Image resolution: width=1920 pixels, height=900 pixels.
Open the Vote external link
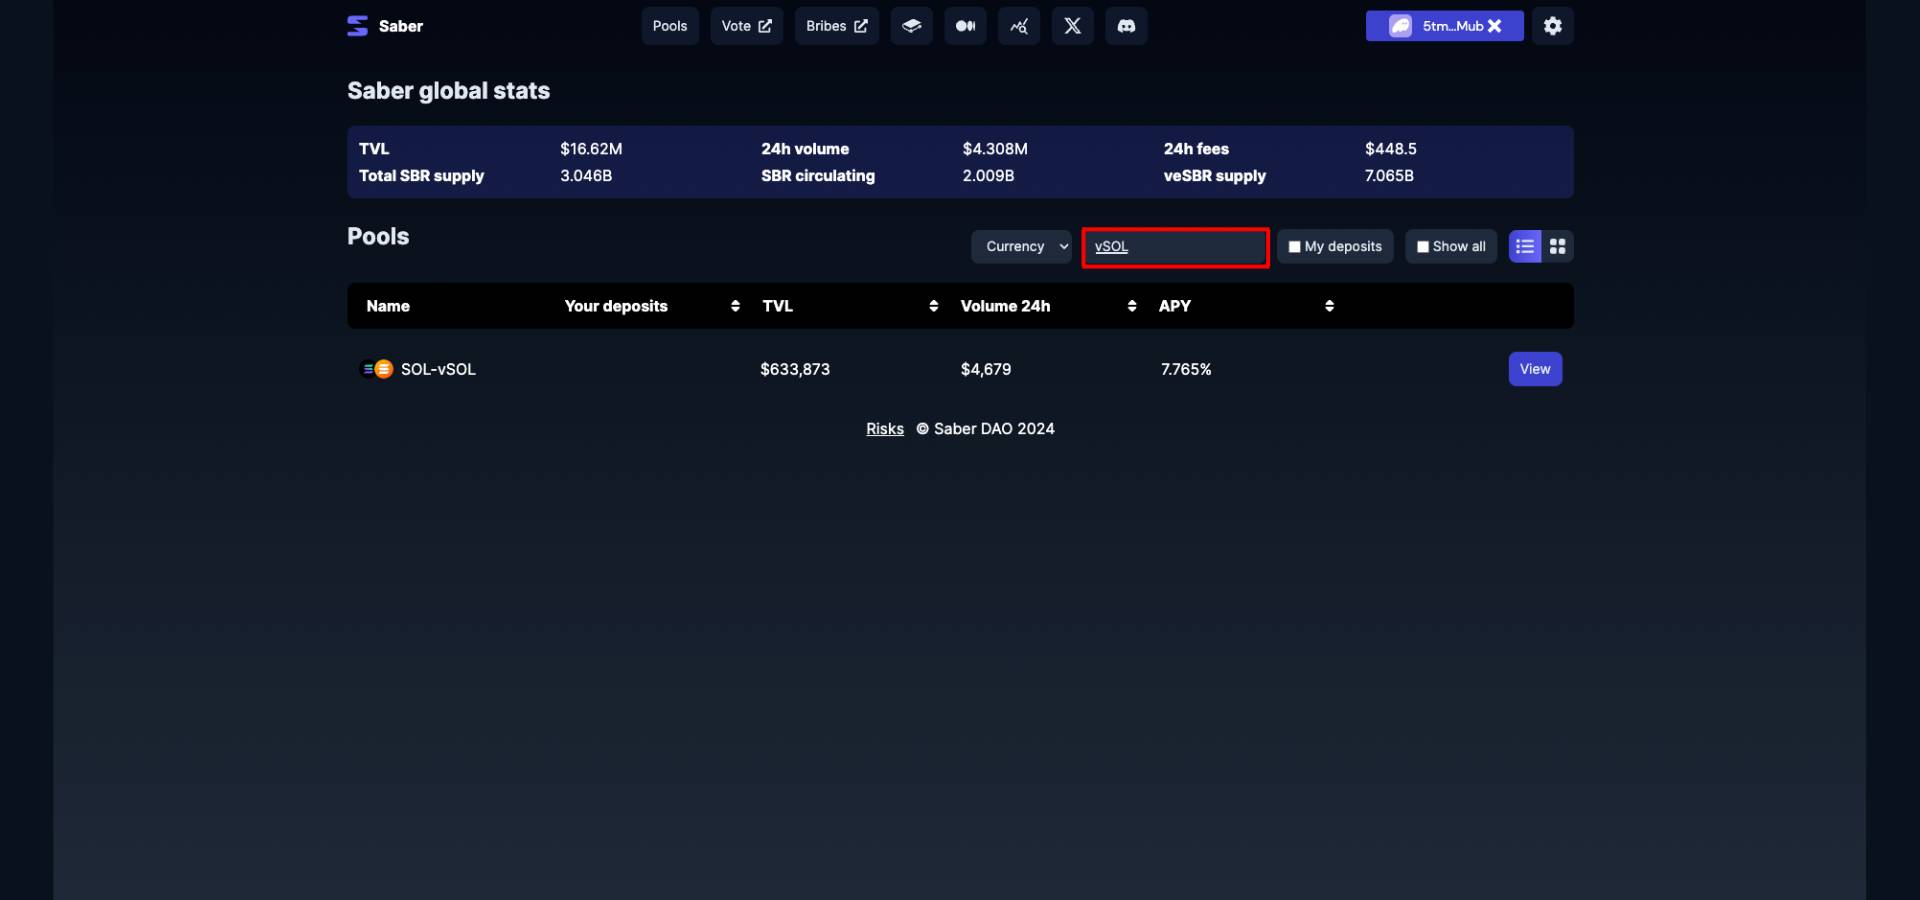click(x=746, y=26)
